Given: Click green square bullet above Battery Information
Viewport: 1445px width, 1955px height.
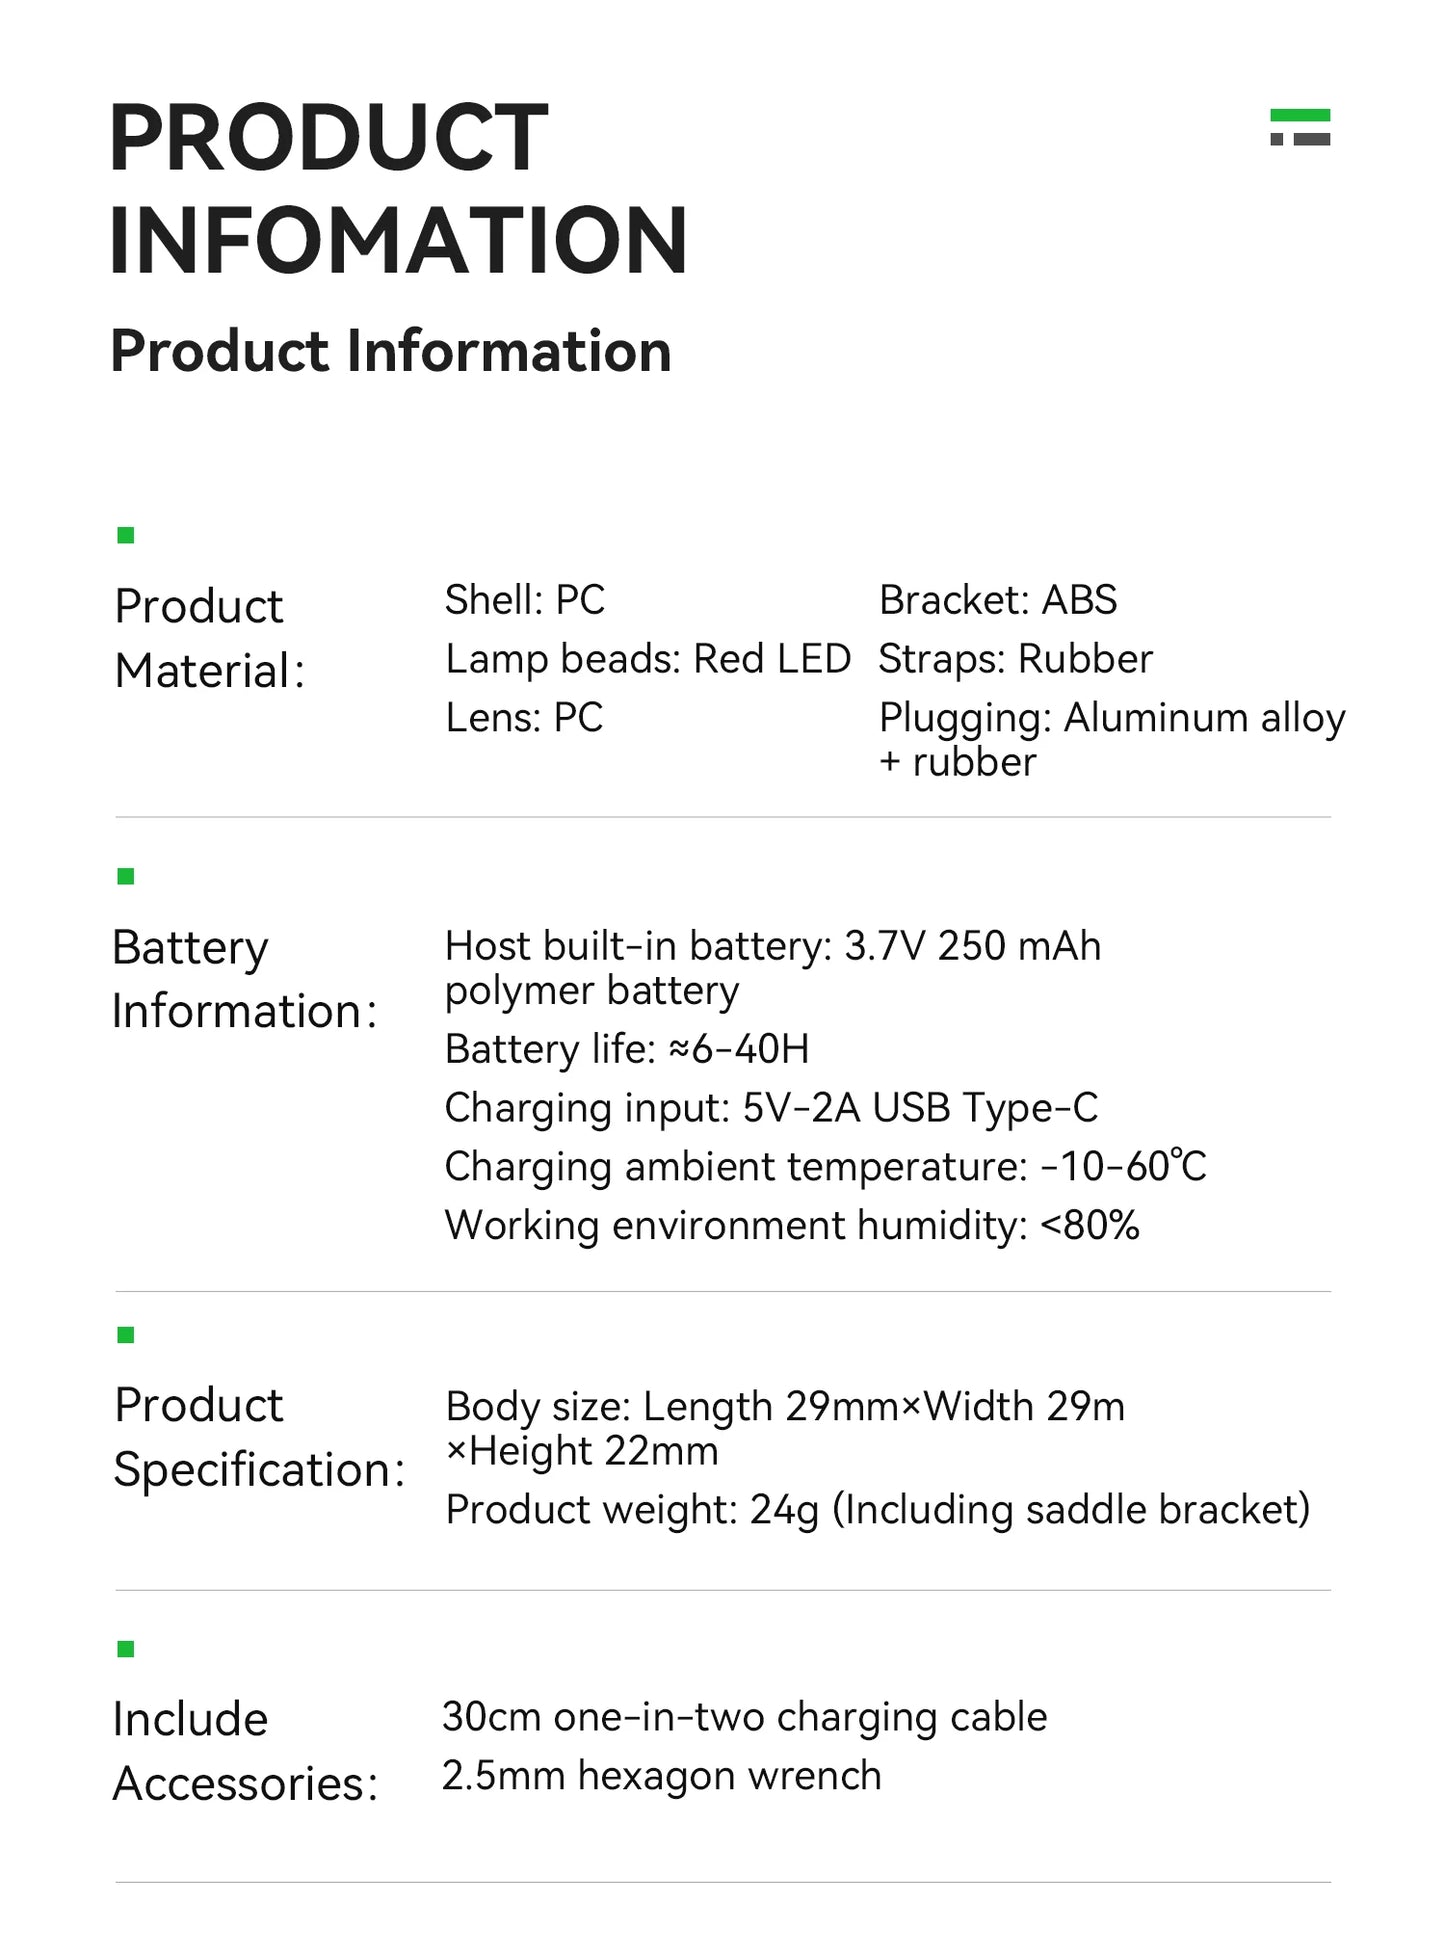Looking at the screenshot, I should click(x=126, y=876).
